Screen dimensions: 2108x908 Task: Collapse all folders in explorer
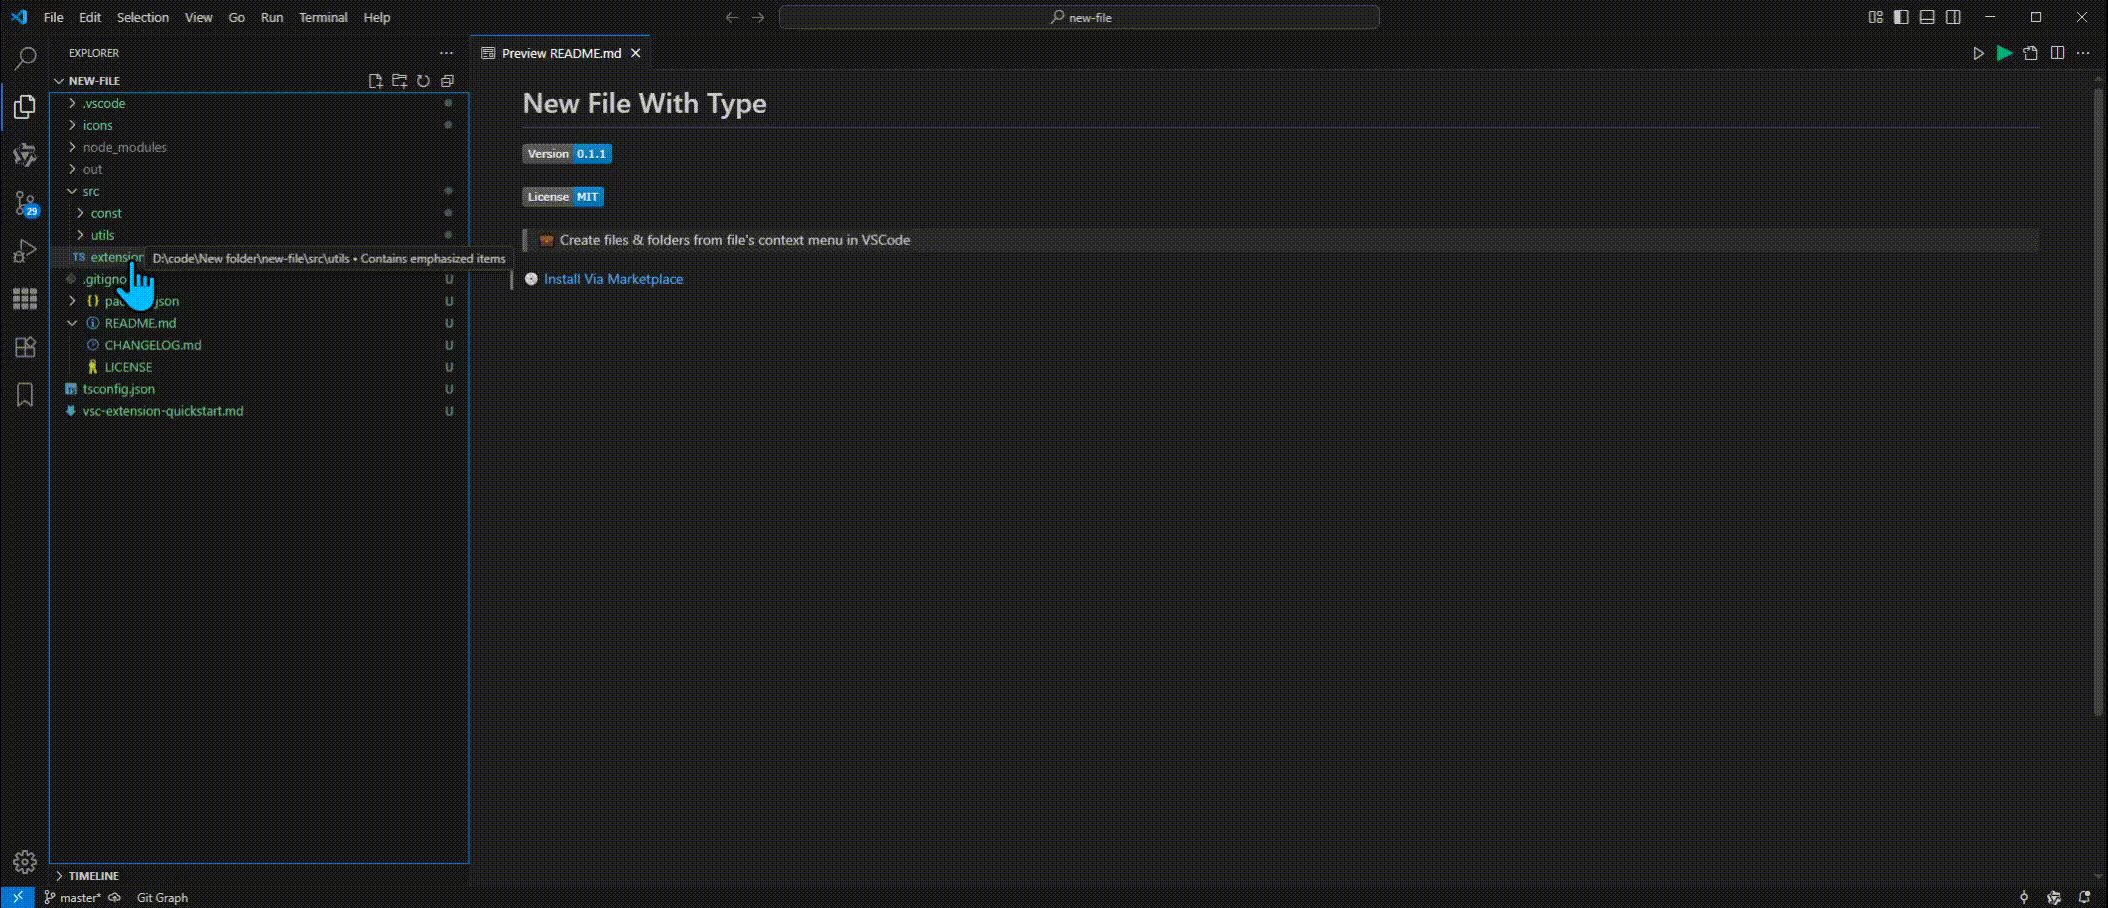[447, 81]
